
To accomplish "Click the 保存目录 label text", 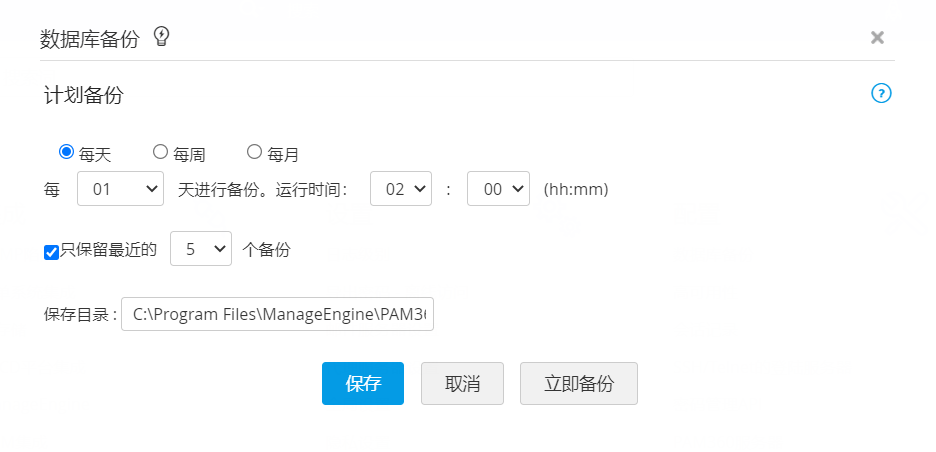I will [80, 315].
